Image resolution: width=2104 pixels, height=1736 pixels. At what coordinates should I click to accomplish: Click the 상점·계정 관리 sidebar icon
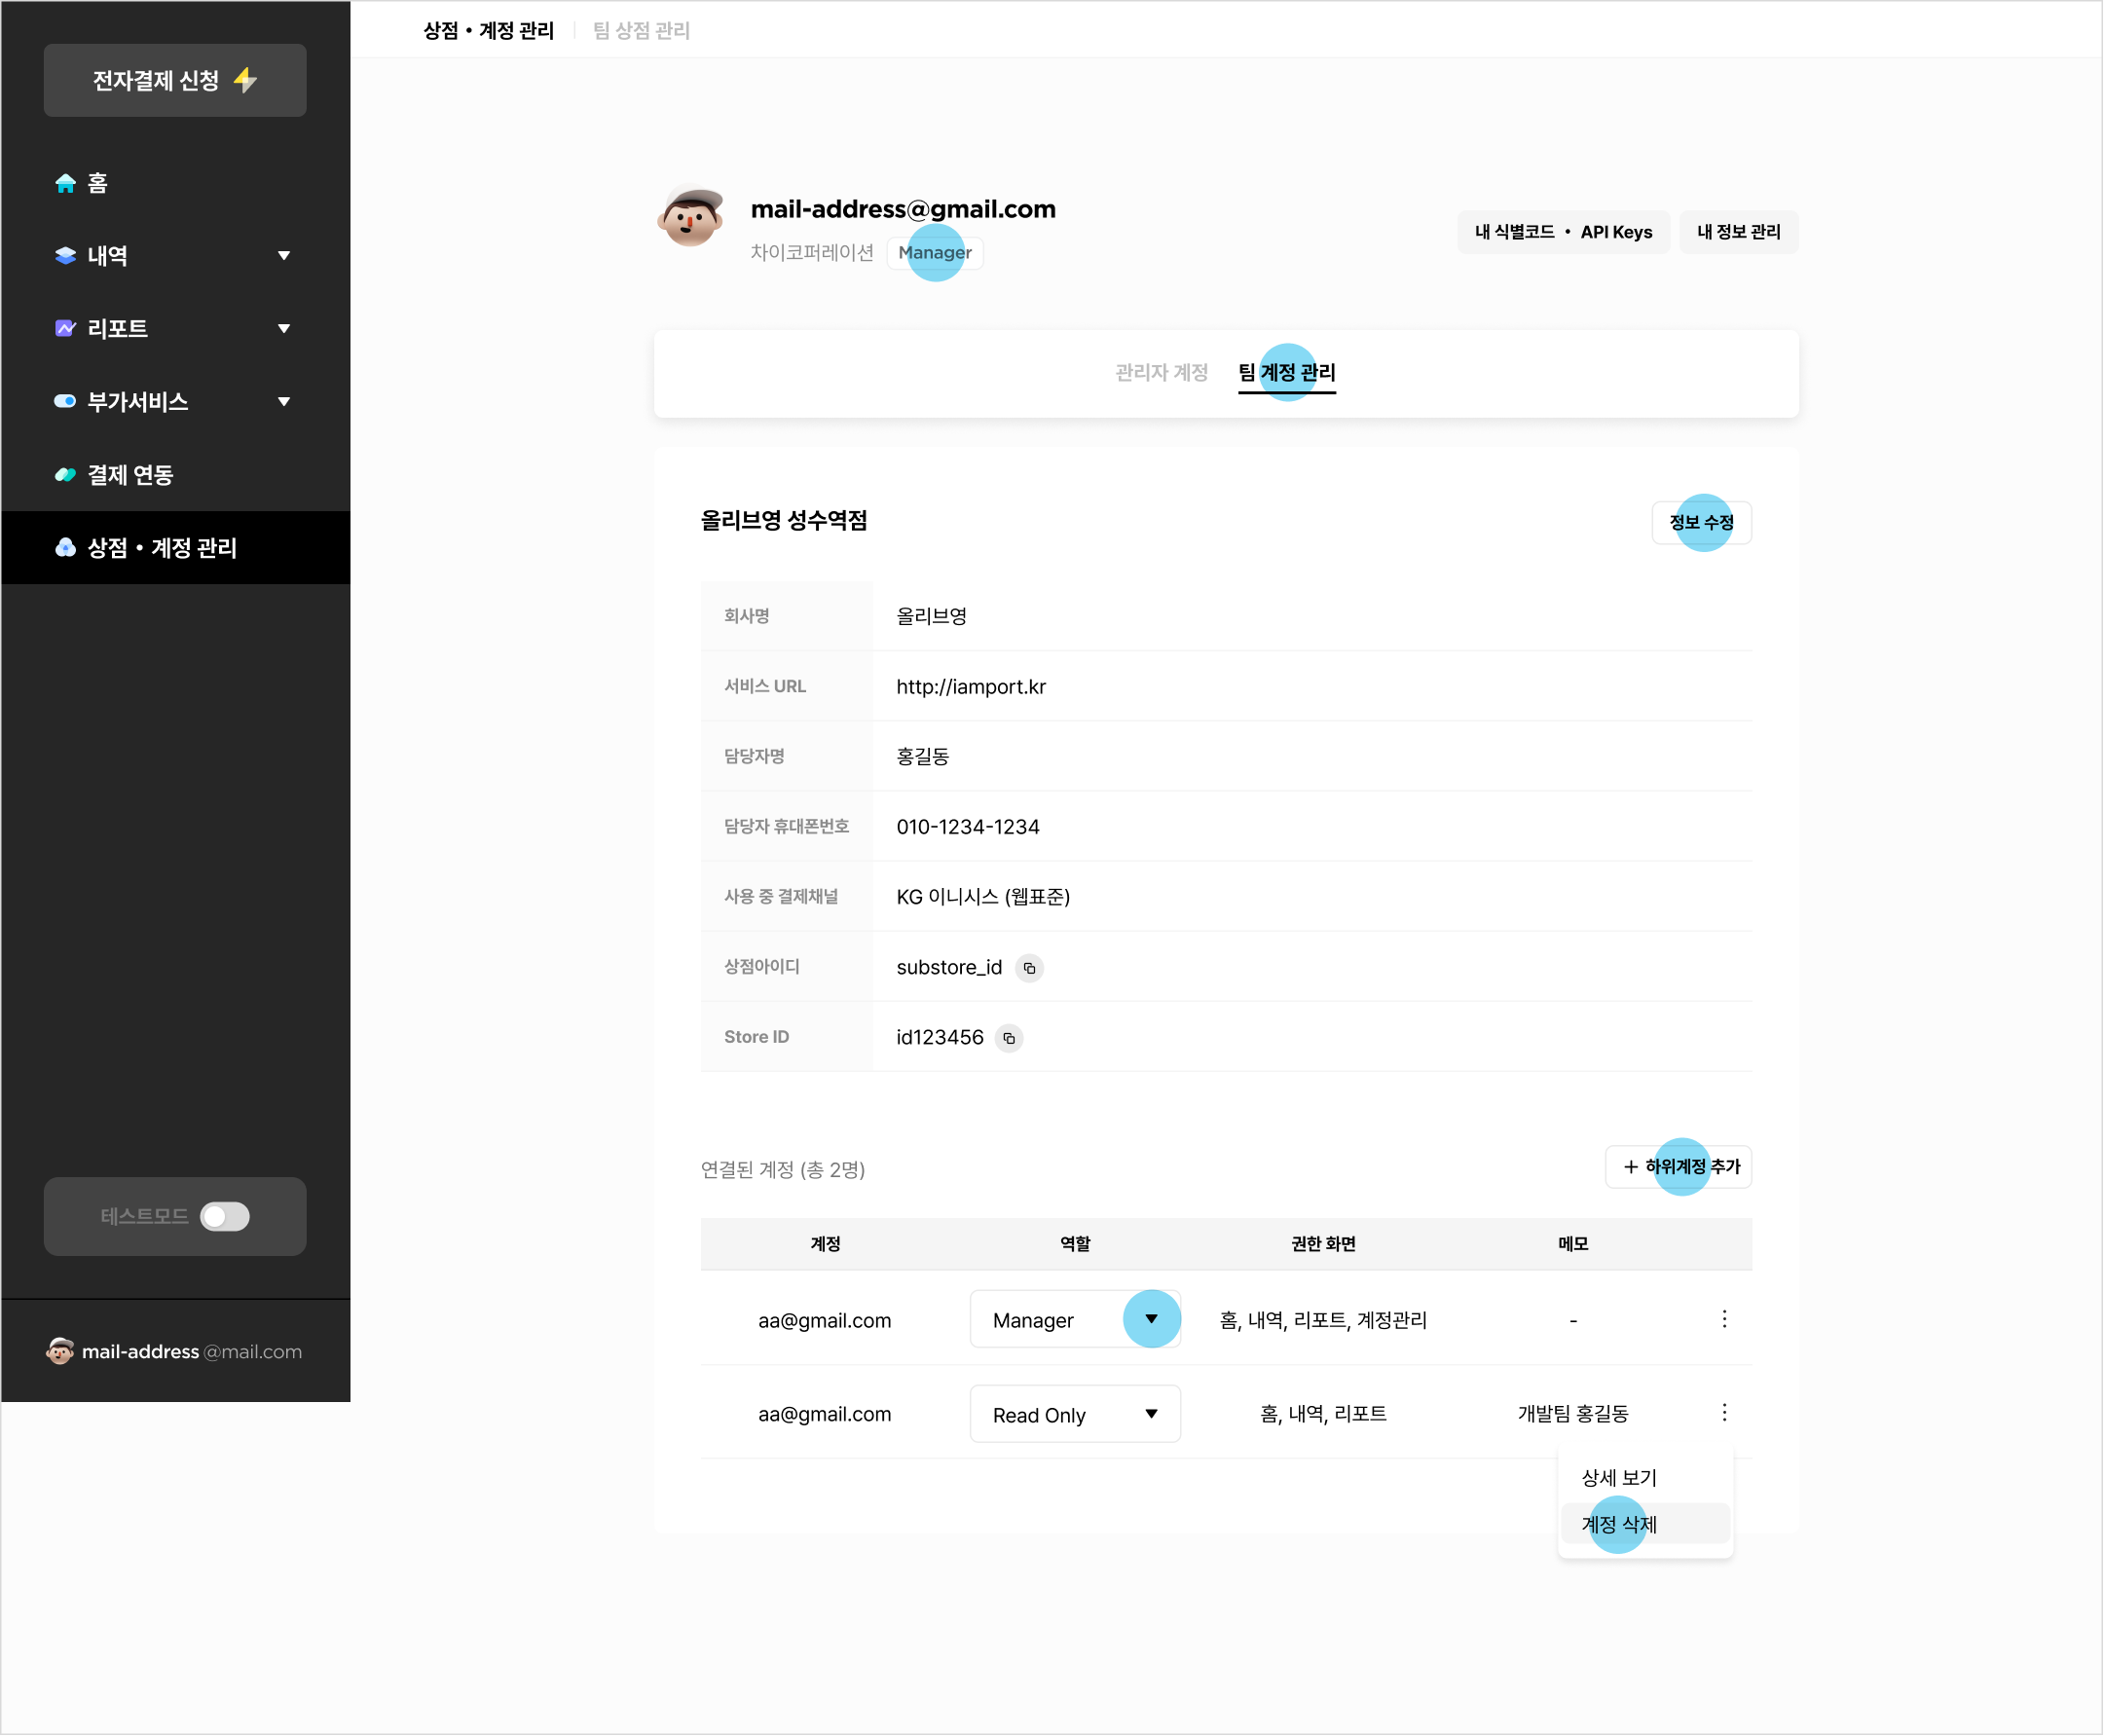[63, 545]
